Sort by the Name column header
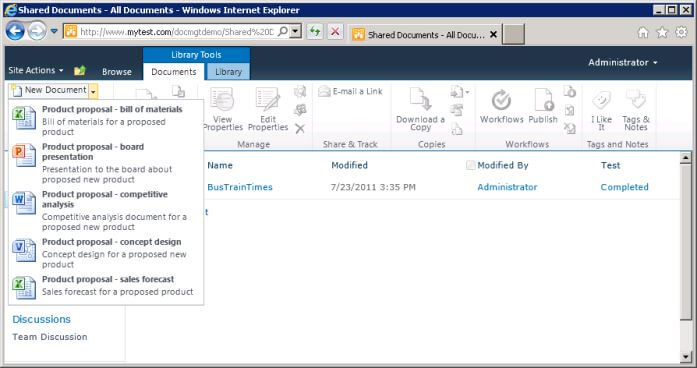Screen dimensions: 697x368 [220, 165]
